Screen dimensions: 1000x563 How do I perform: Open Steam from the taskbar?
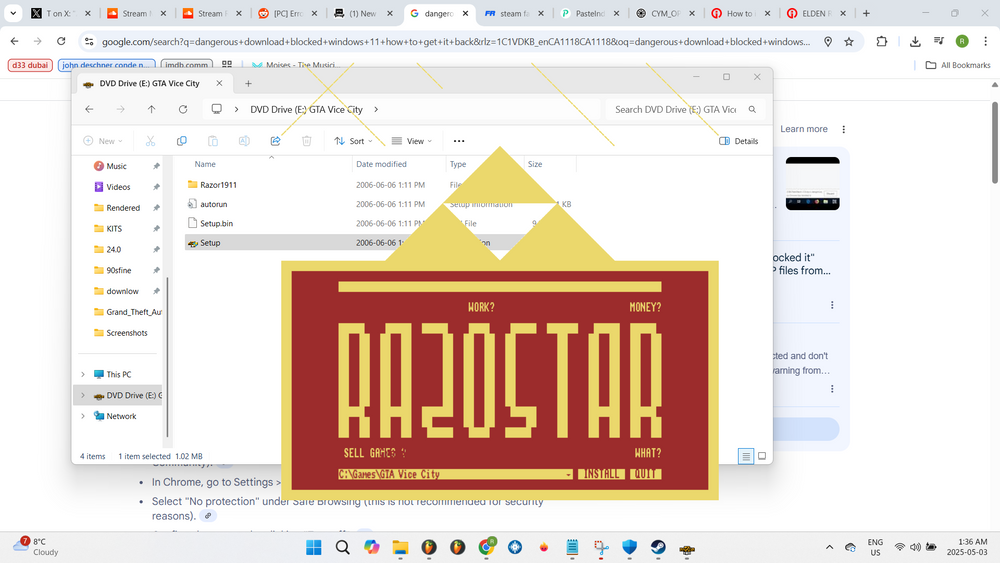click(658, 548)
